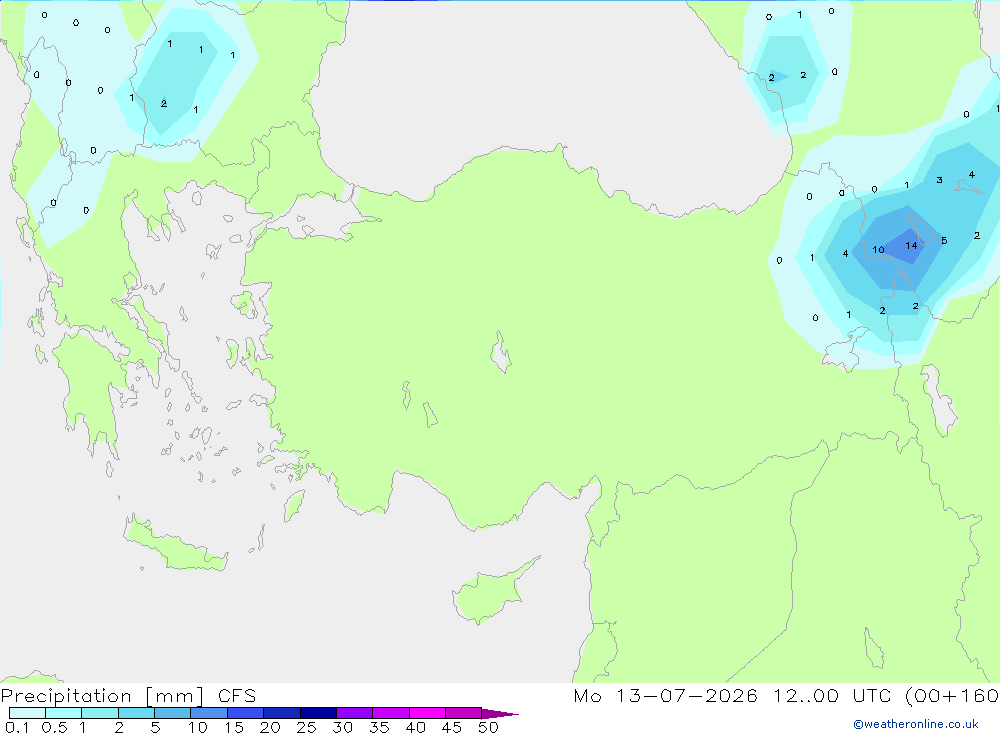This screenshot has height=733, width=1000.
Task: Click the 5–10 mm legend color swatch
Action: point(172,713)
